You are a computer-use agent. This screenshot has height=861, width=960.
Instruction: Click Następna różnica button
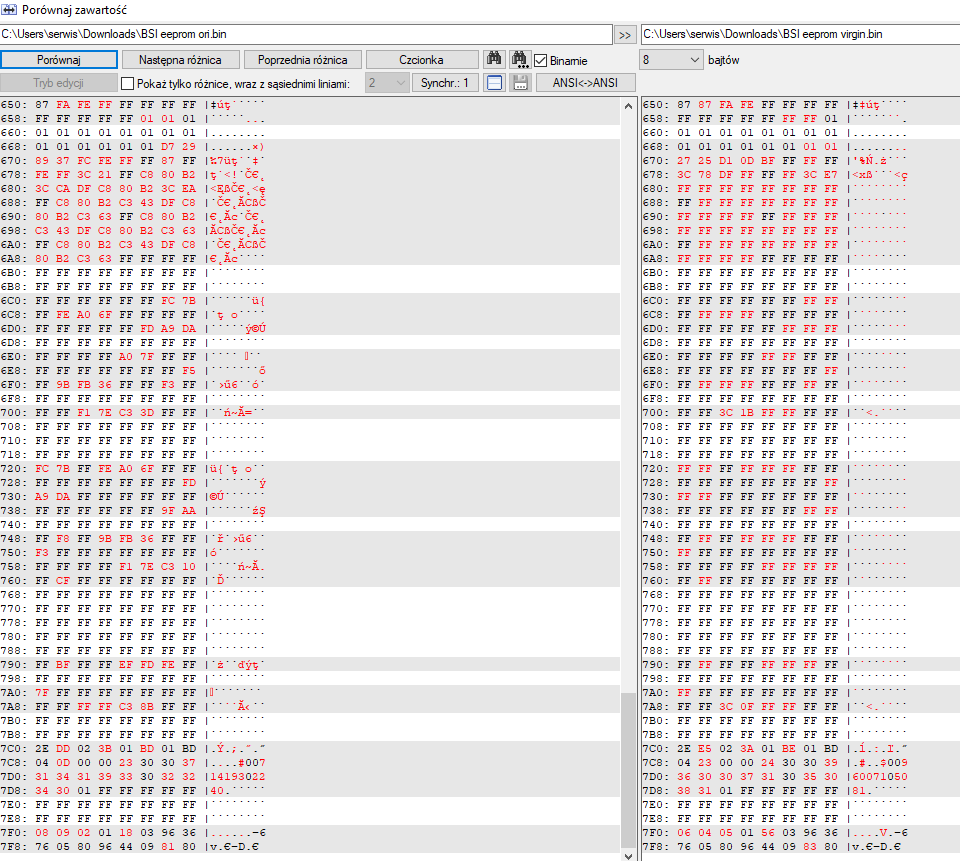(x=180, y=59)
